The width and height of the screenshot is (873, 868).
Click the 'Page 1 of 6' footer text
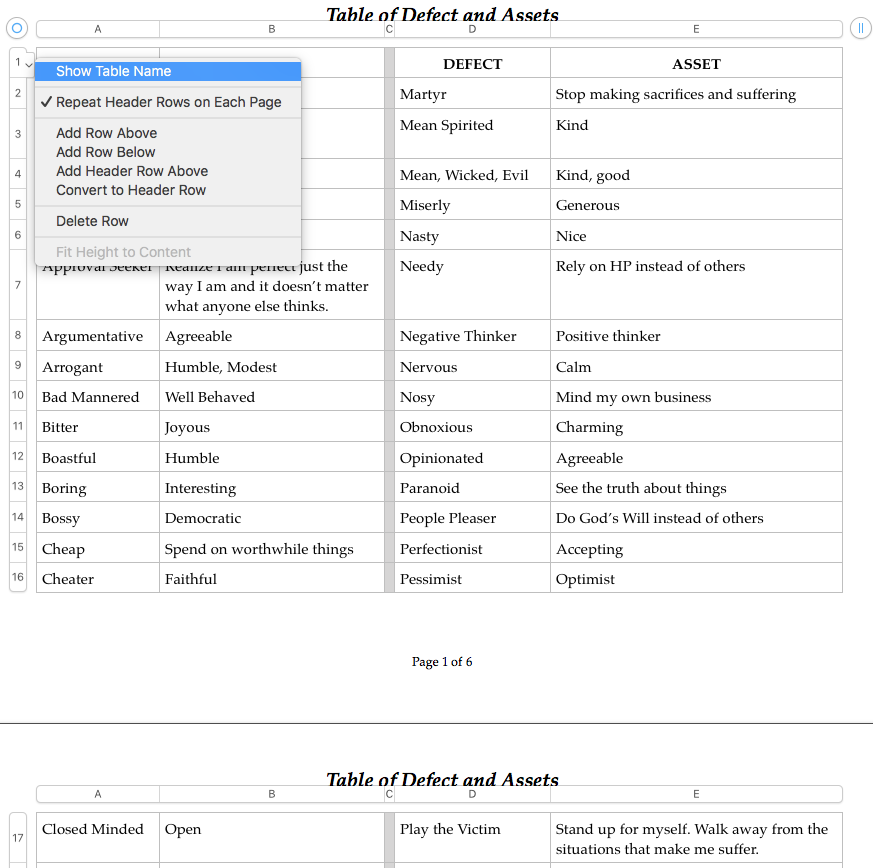tap(442, 661)
